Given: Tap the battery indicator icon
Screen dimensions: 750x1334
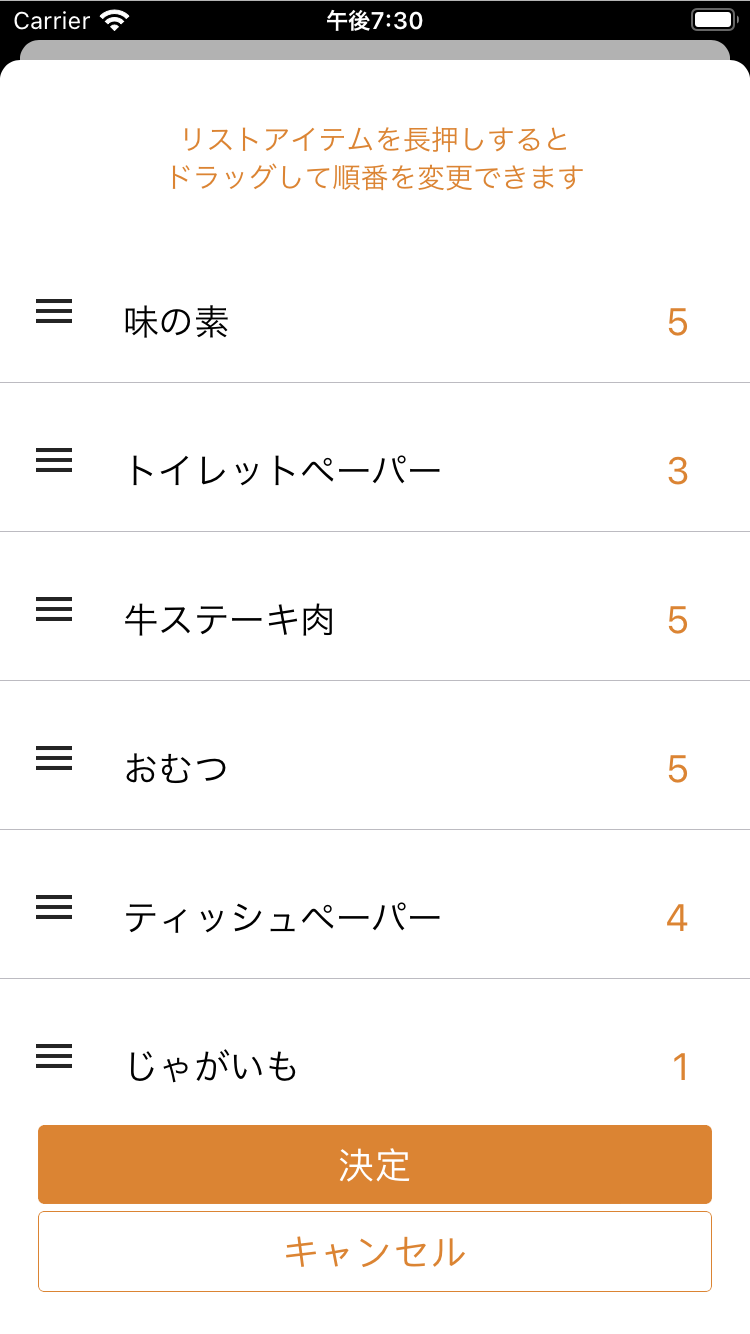Looking at the screenshot, I should 712,20.
